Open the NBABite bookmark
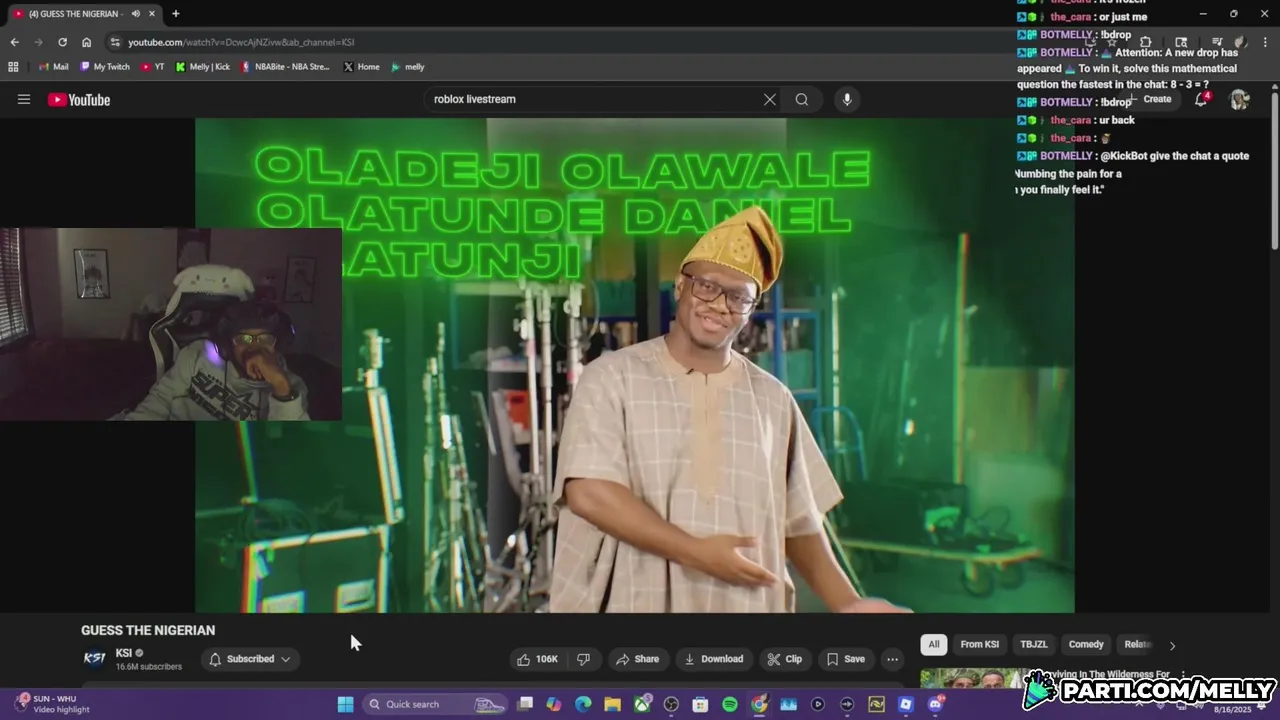 285,67
